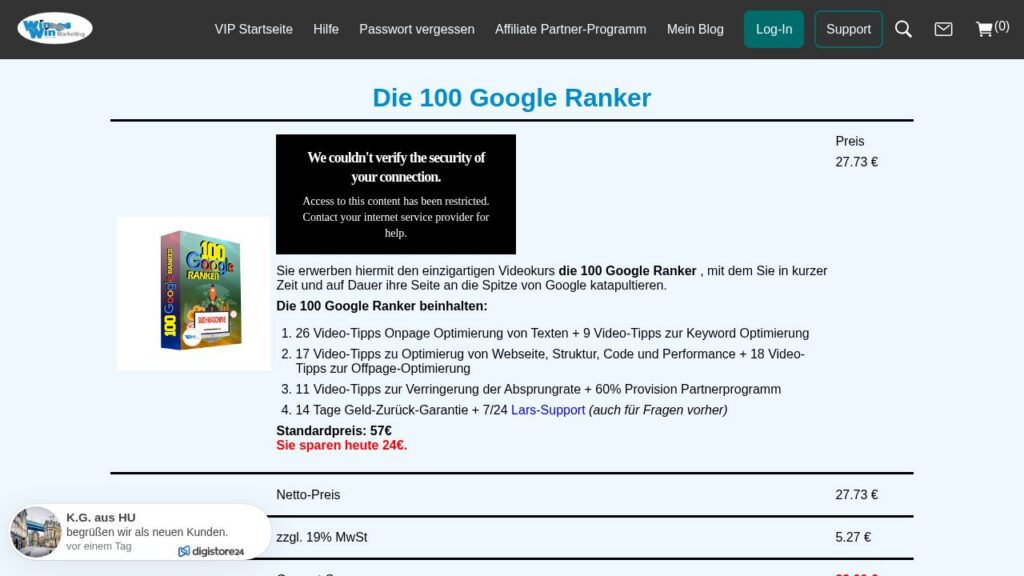The image size is (1024, 576).
Task: Click 'Sie sparen heute 24€.' text
Action: point(342,445)
